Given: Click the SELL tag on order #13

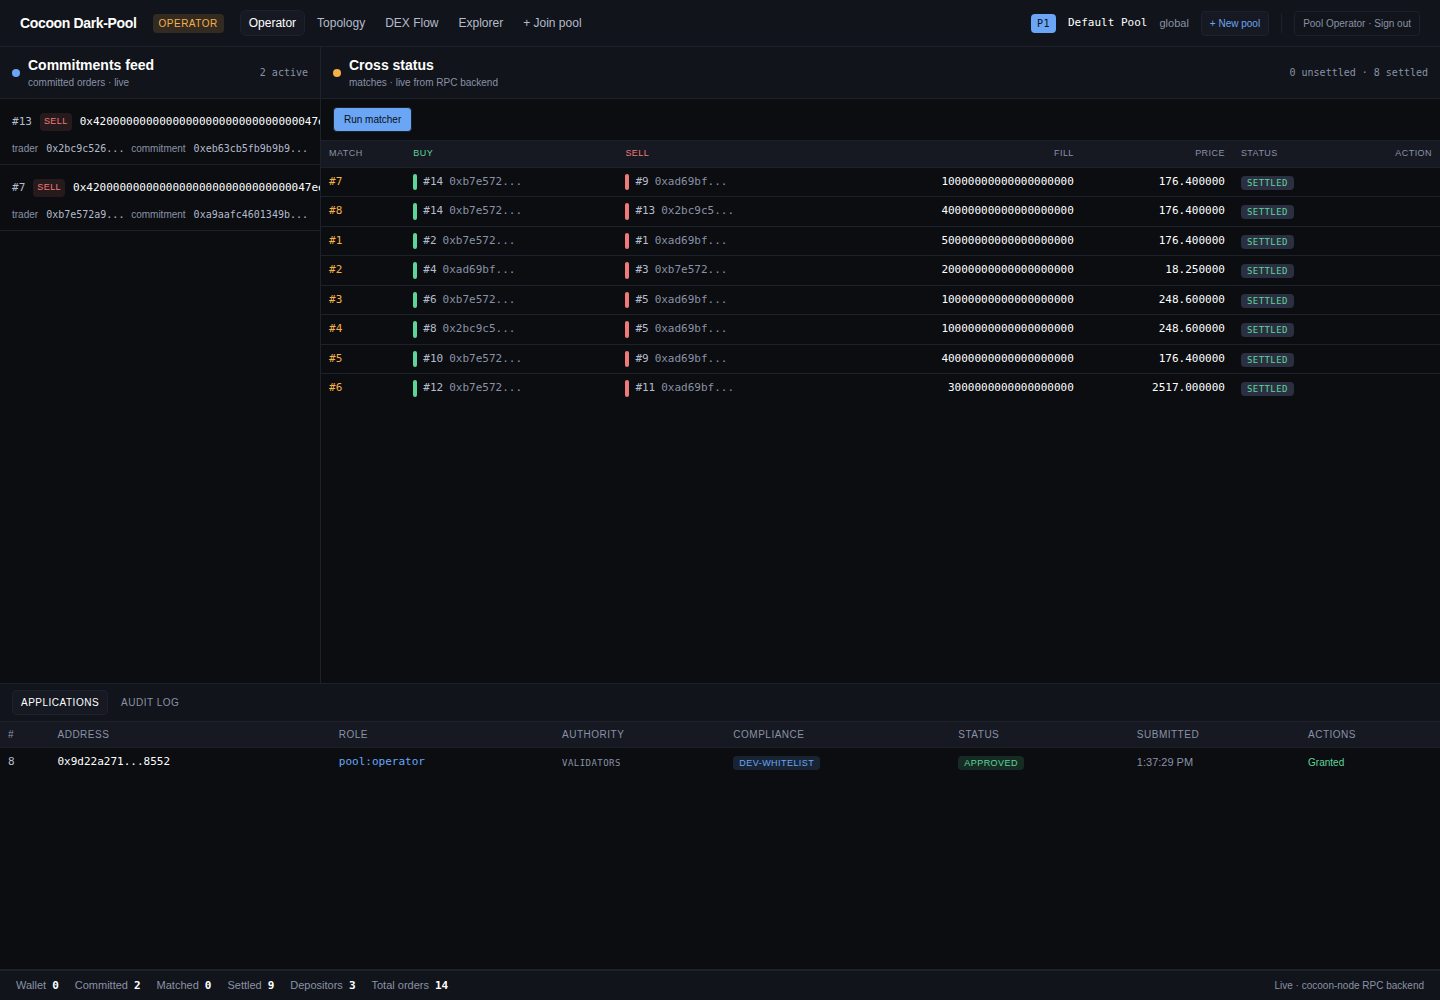Looking at the screenshot, I should [x=56, y=121].
